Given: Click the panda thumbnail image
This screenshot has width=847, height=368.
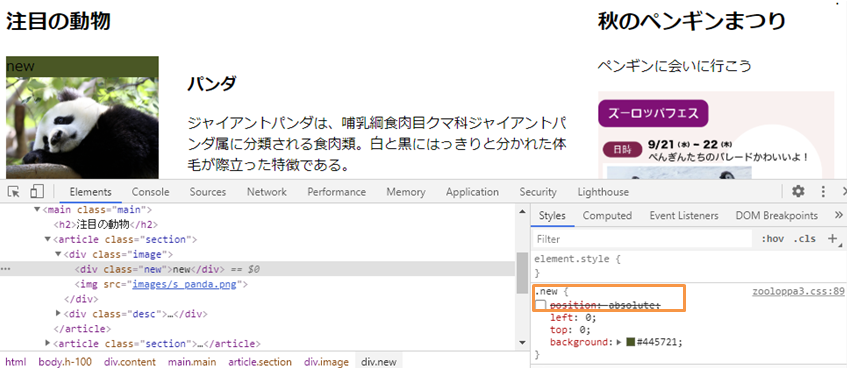Looking at the screenshot, I should [x=82, y=128].
